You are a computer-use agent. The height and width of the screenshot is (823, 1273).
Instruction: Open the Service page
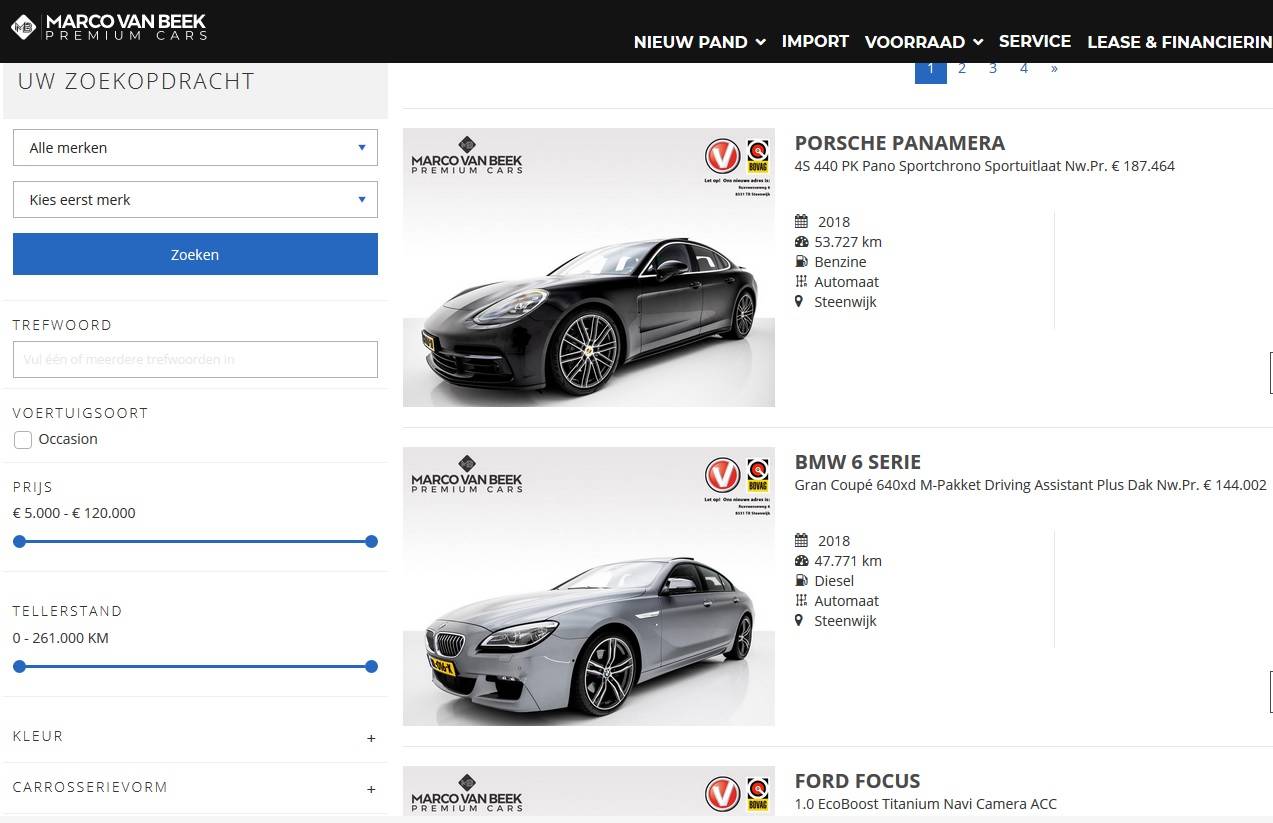1035,41
